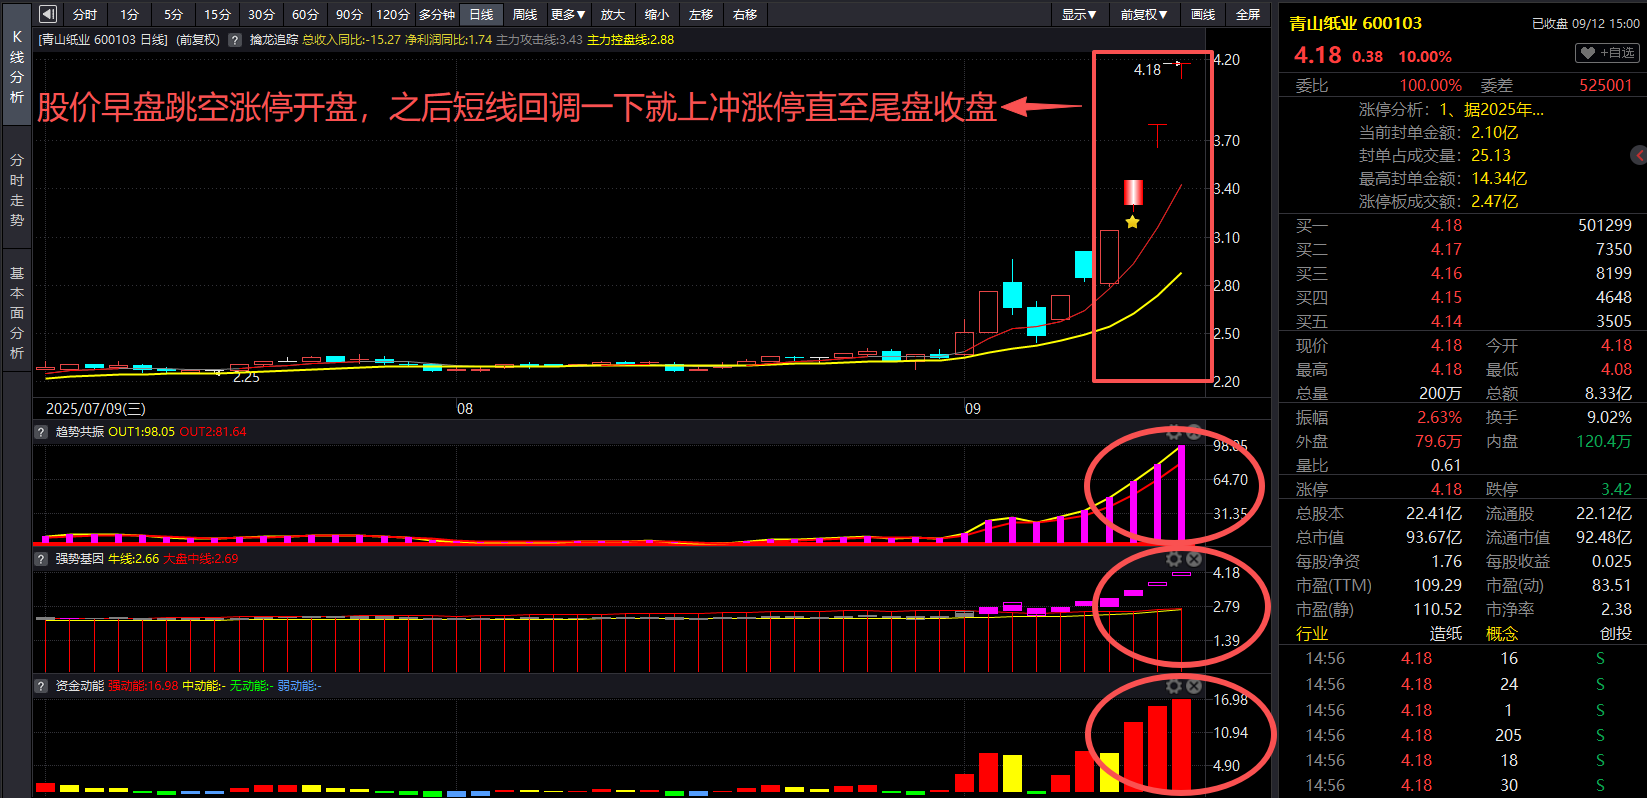Click 换手 value 9.02%
This screenshot has height=798, width=1647.
(x=1609, y=418)
